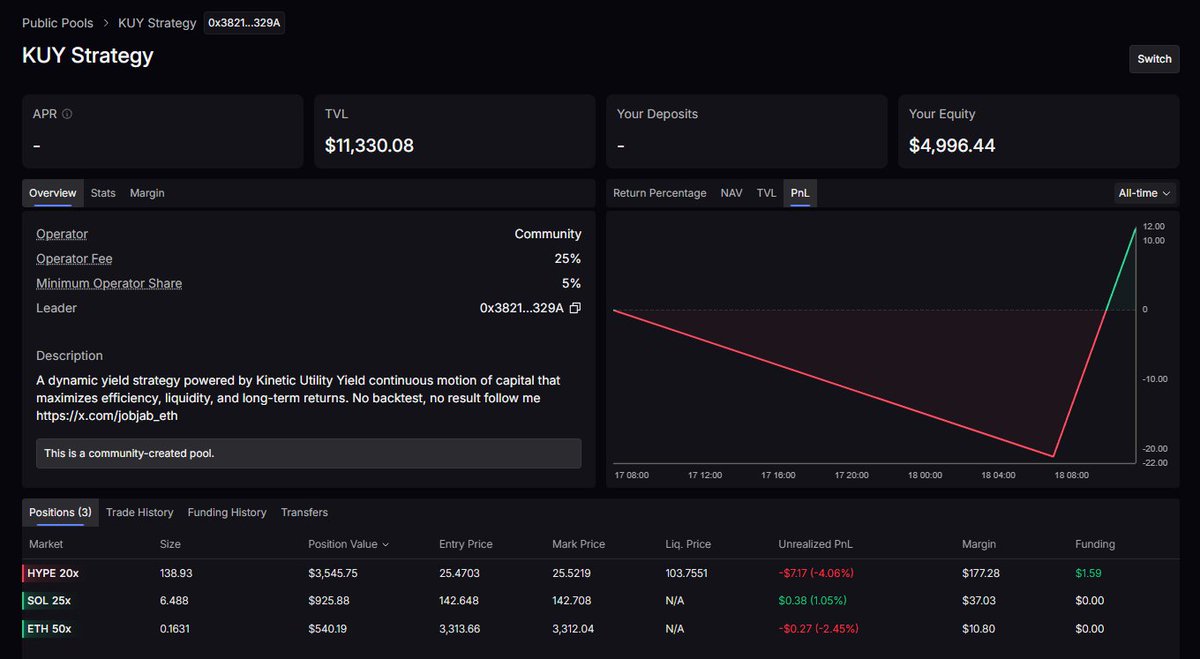Screen dimensions: 1200x659
Task: Click the 0x3821...329A address badge
Action: (x=243, y=22)
